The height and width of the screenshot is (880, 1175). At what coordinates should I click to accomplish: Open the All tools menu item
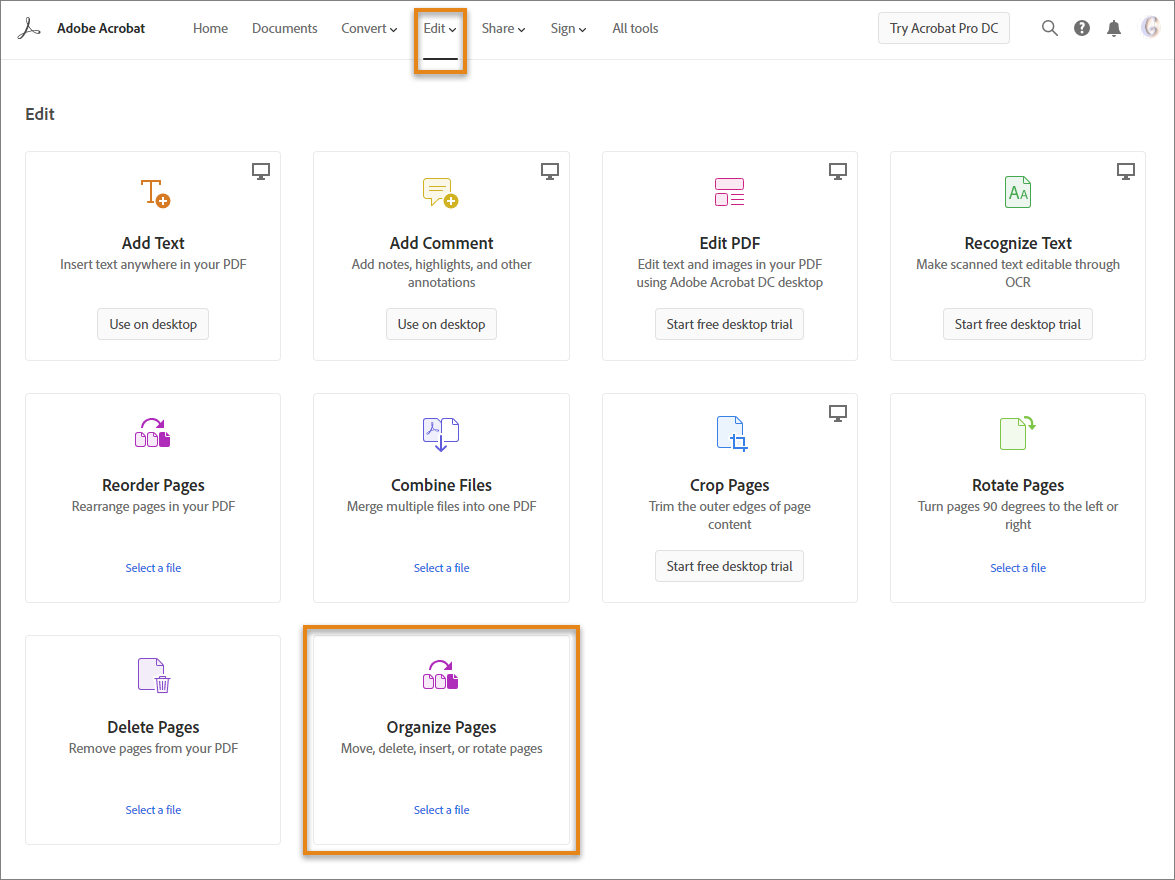click(635, 28)
